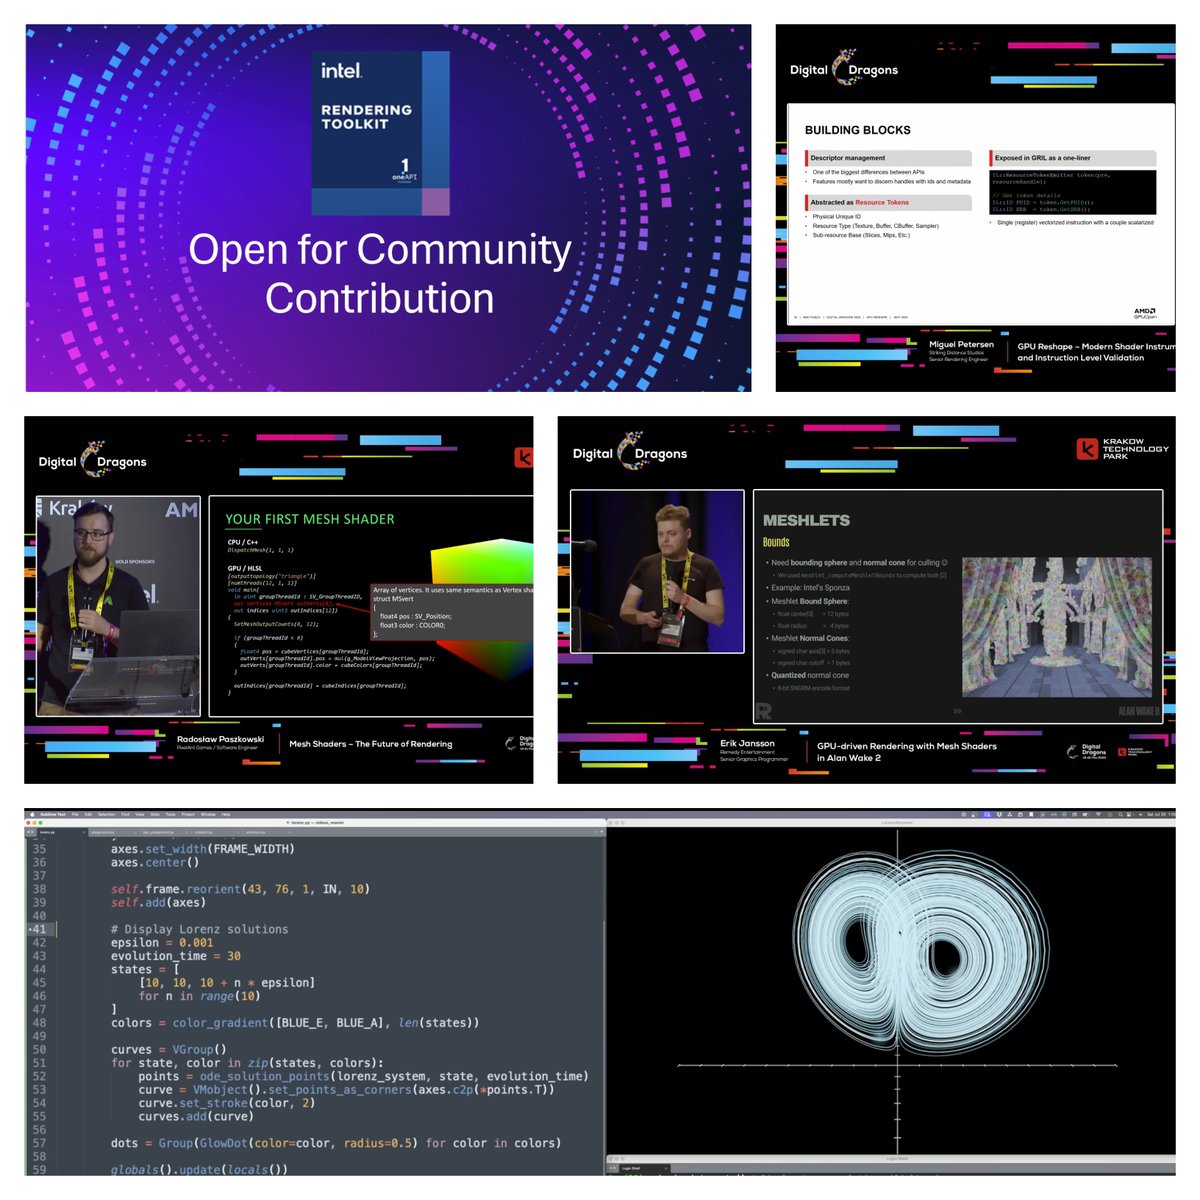Click the 'GPU / HLSL' label on the Mesh Shader slide
1200x1200 pixels.
[x=244, y=568]
